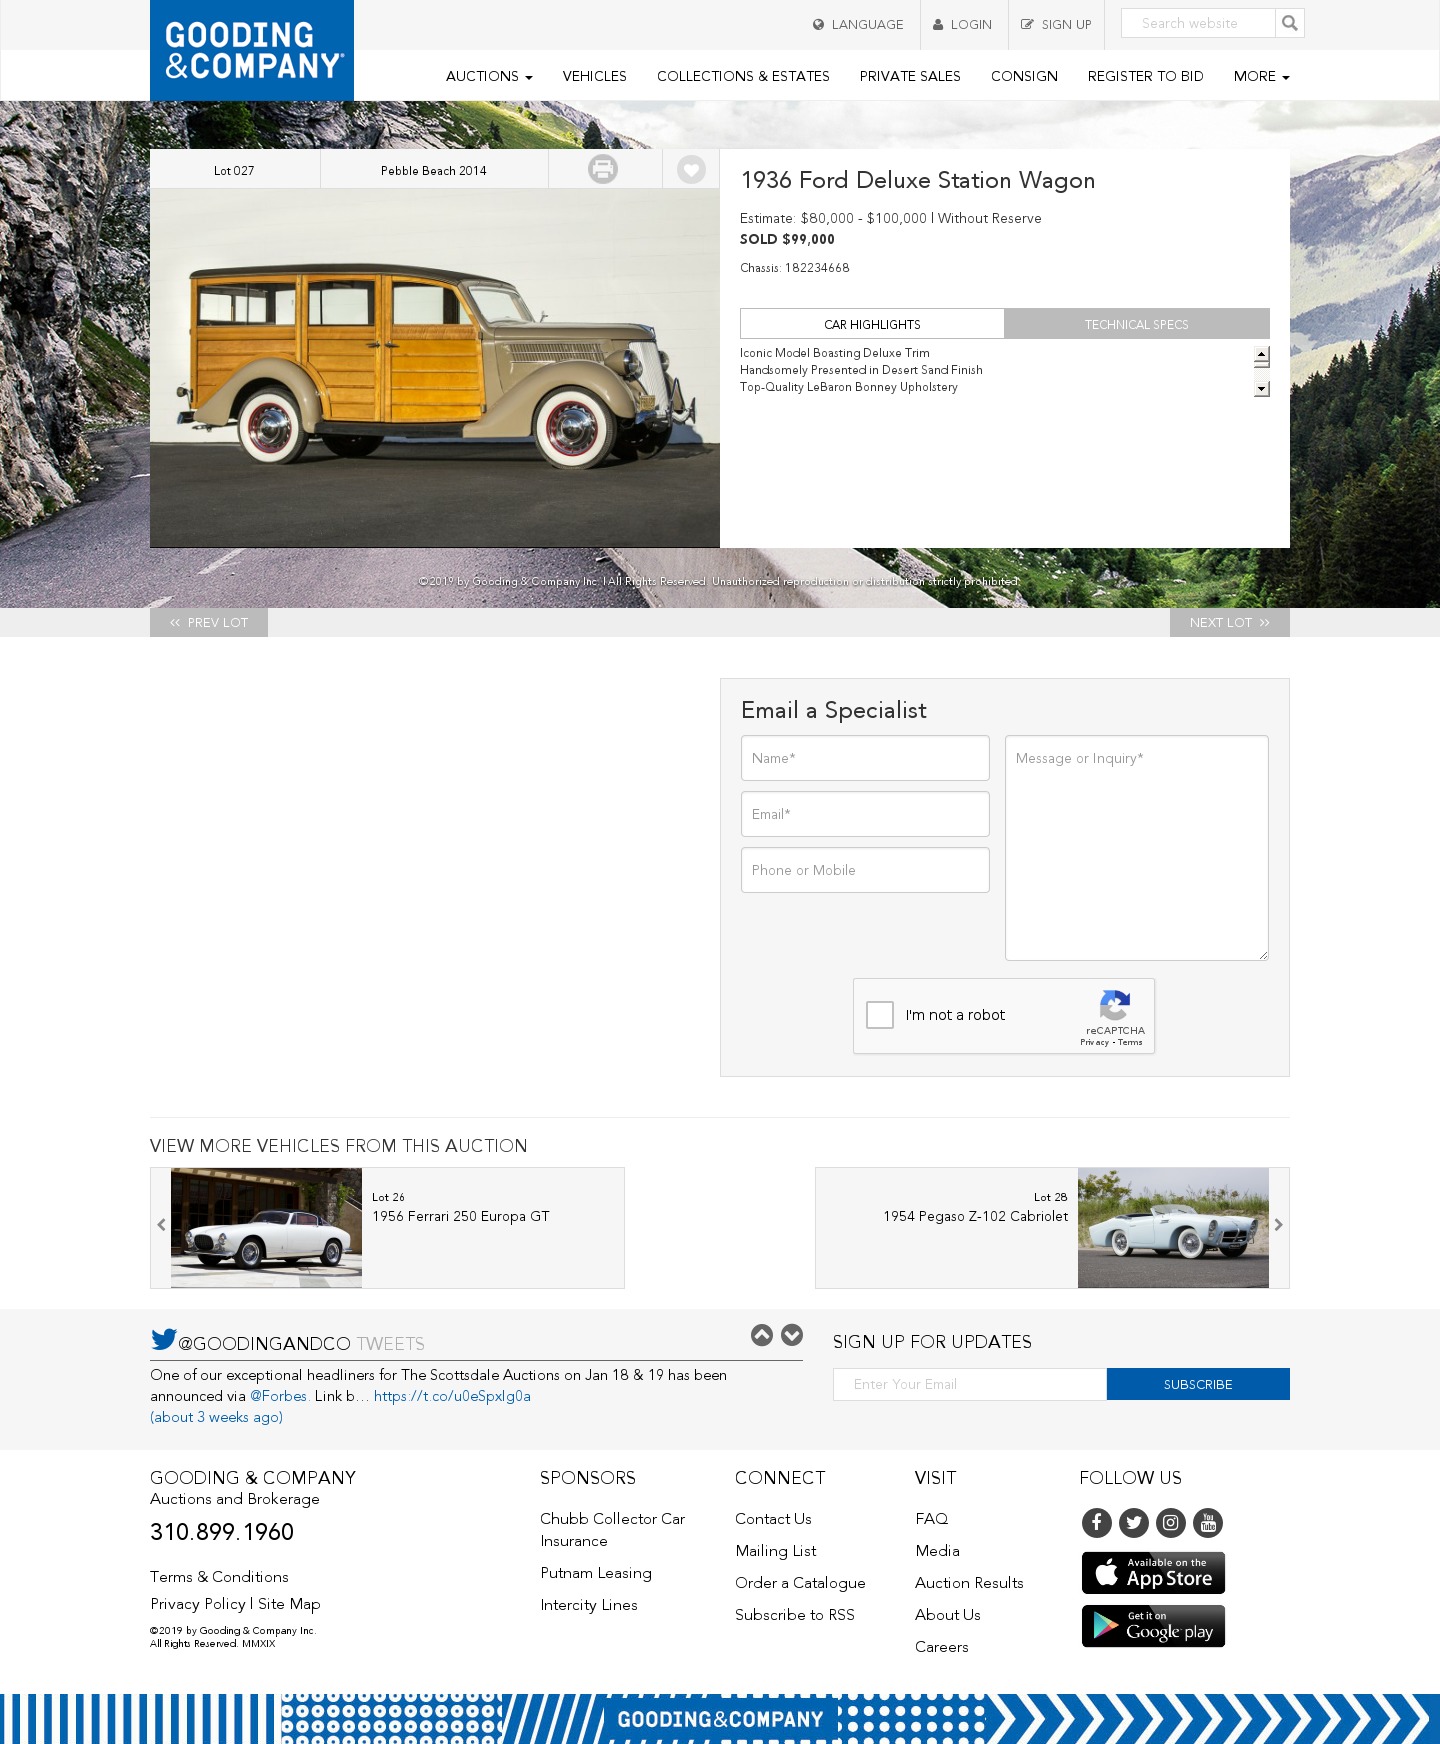1440x1744 pixels.
Task: Show previous tweet with up arrow
Action: (762, 1335)
